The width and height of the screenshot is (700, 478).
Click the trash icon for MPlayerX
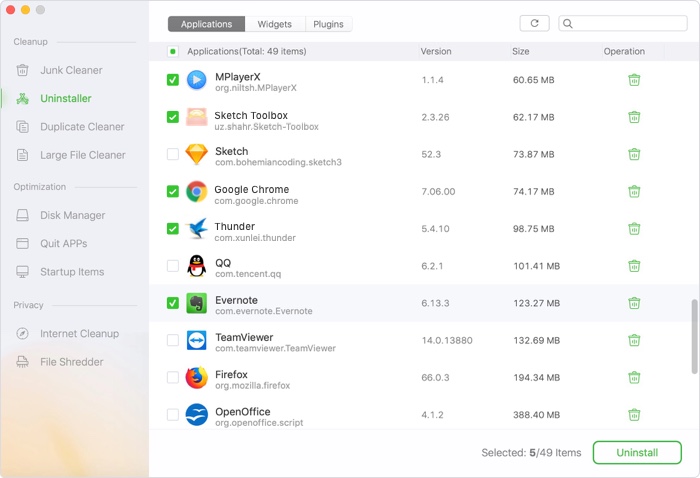click(634, 80)
